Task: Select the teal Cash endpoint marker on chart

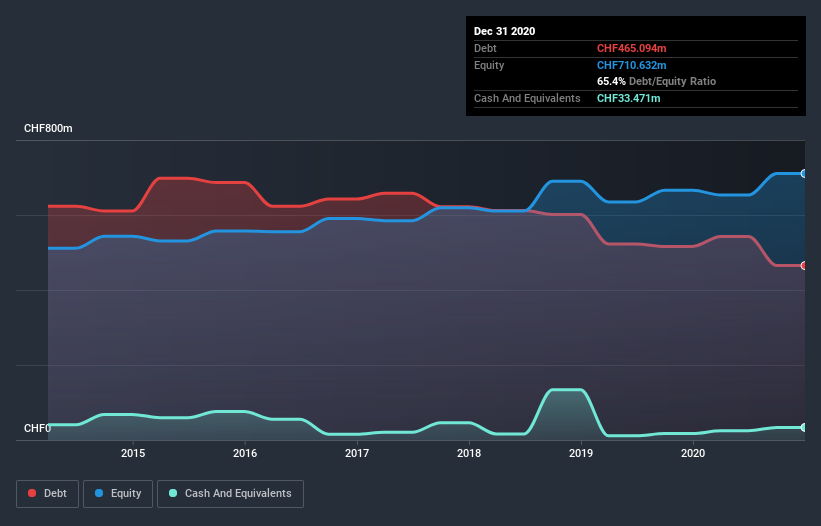Action: 803,427
